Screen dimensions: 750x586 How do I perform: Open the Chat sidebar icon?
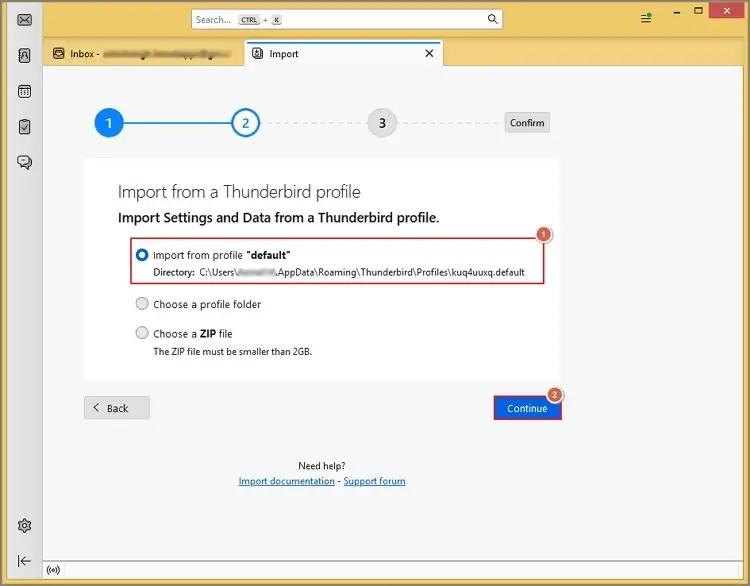tap(24, 163)
